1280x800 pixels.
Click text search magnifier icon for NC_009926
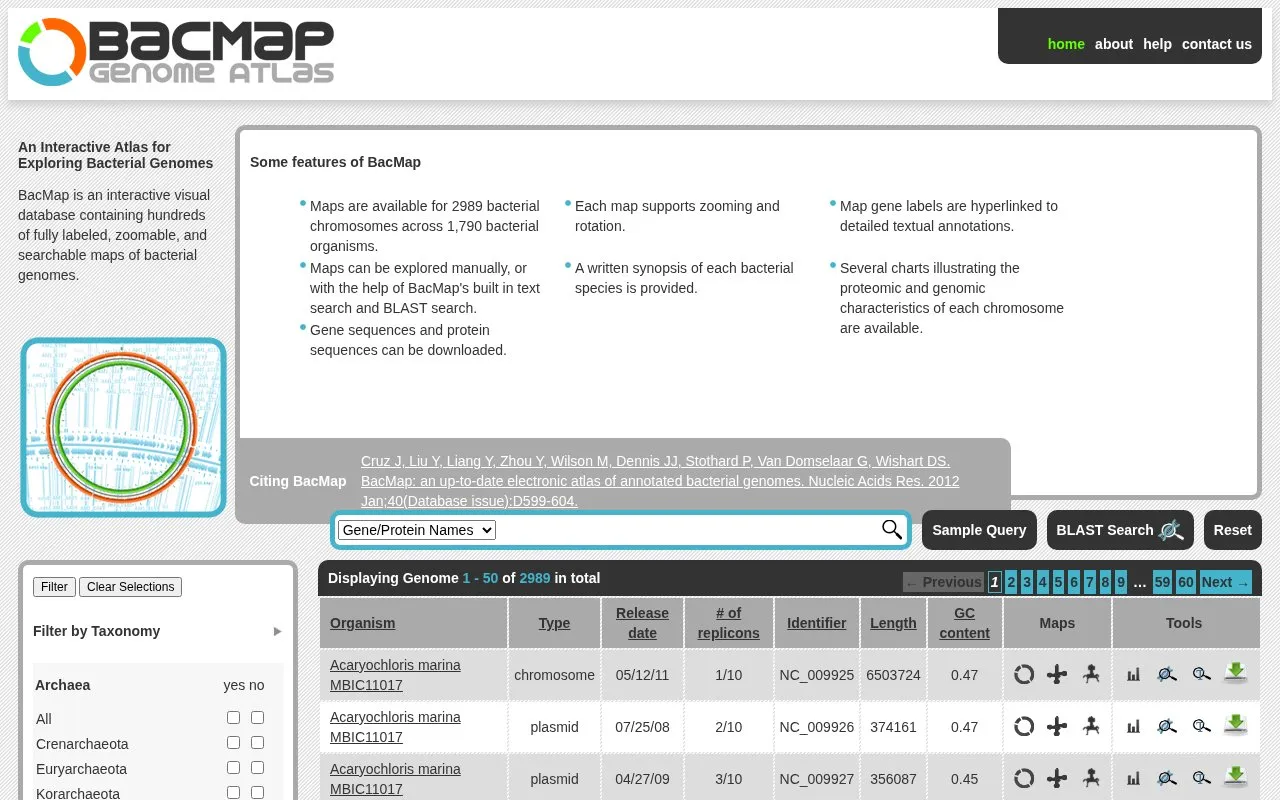coord(1201,727)
